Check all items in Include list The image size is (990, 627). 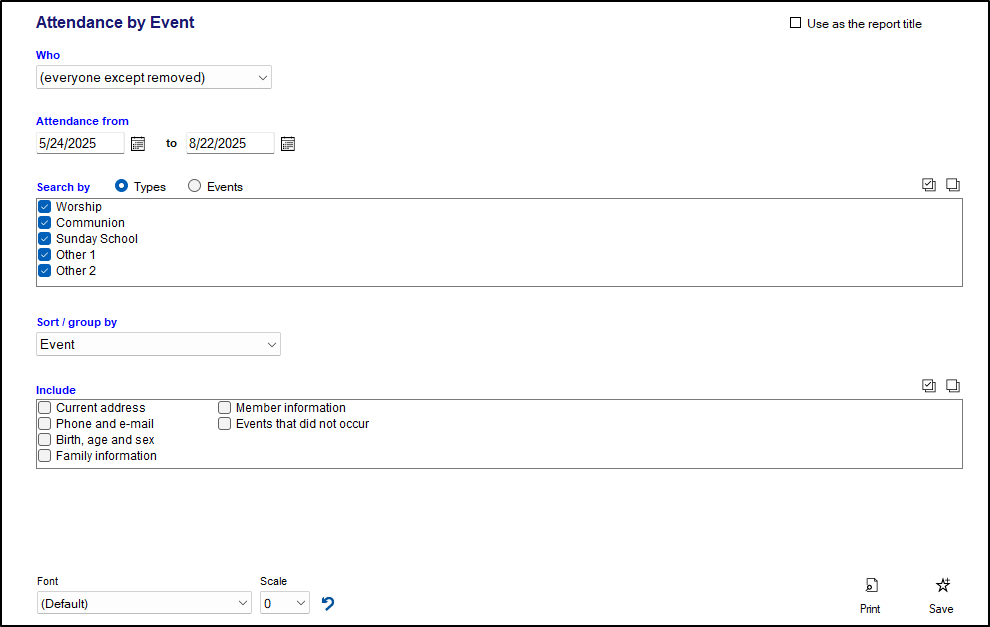929,386
